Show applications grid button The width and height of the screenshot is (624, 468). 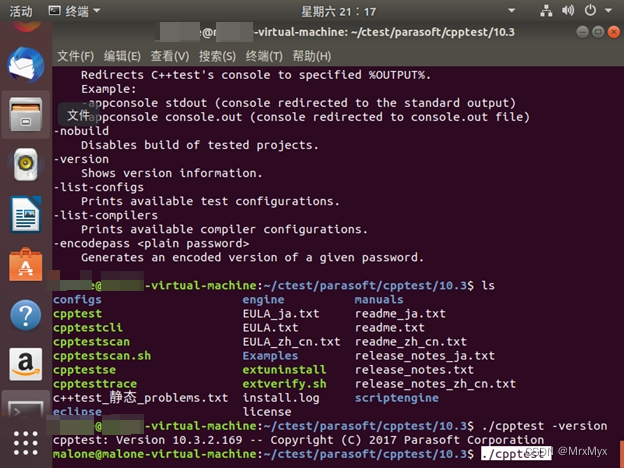coord(26,443)
